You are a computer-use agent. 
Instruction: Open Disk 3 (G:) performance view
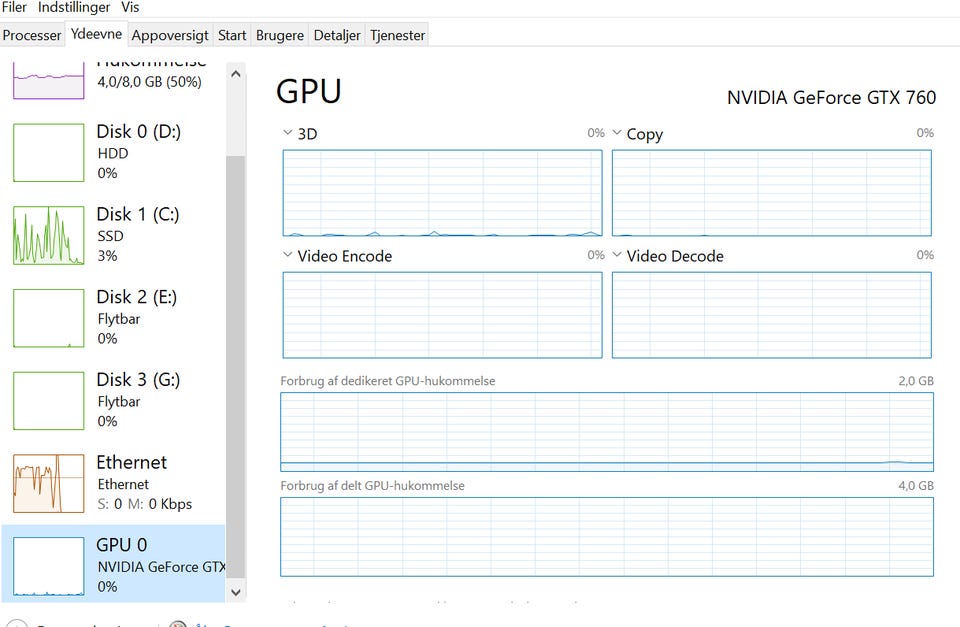pos(48,400)
